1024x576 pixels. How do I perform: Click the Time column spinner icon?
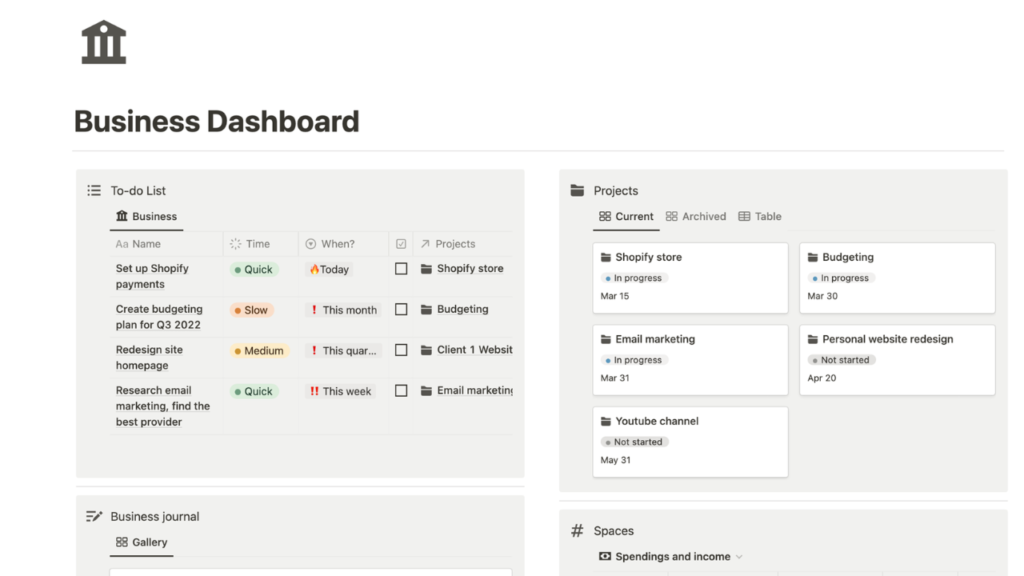[x=235, y=244]
